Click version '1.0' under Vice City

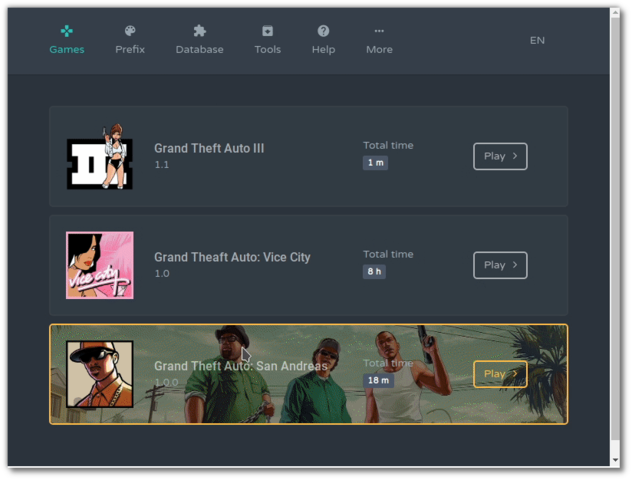(x=162, y=273)
